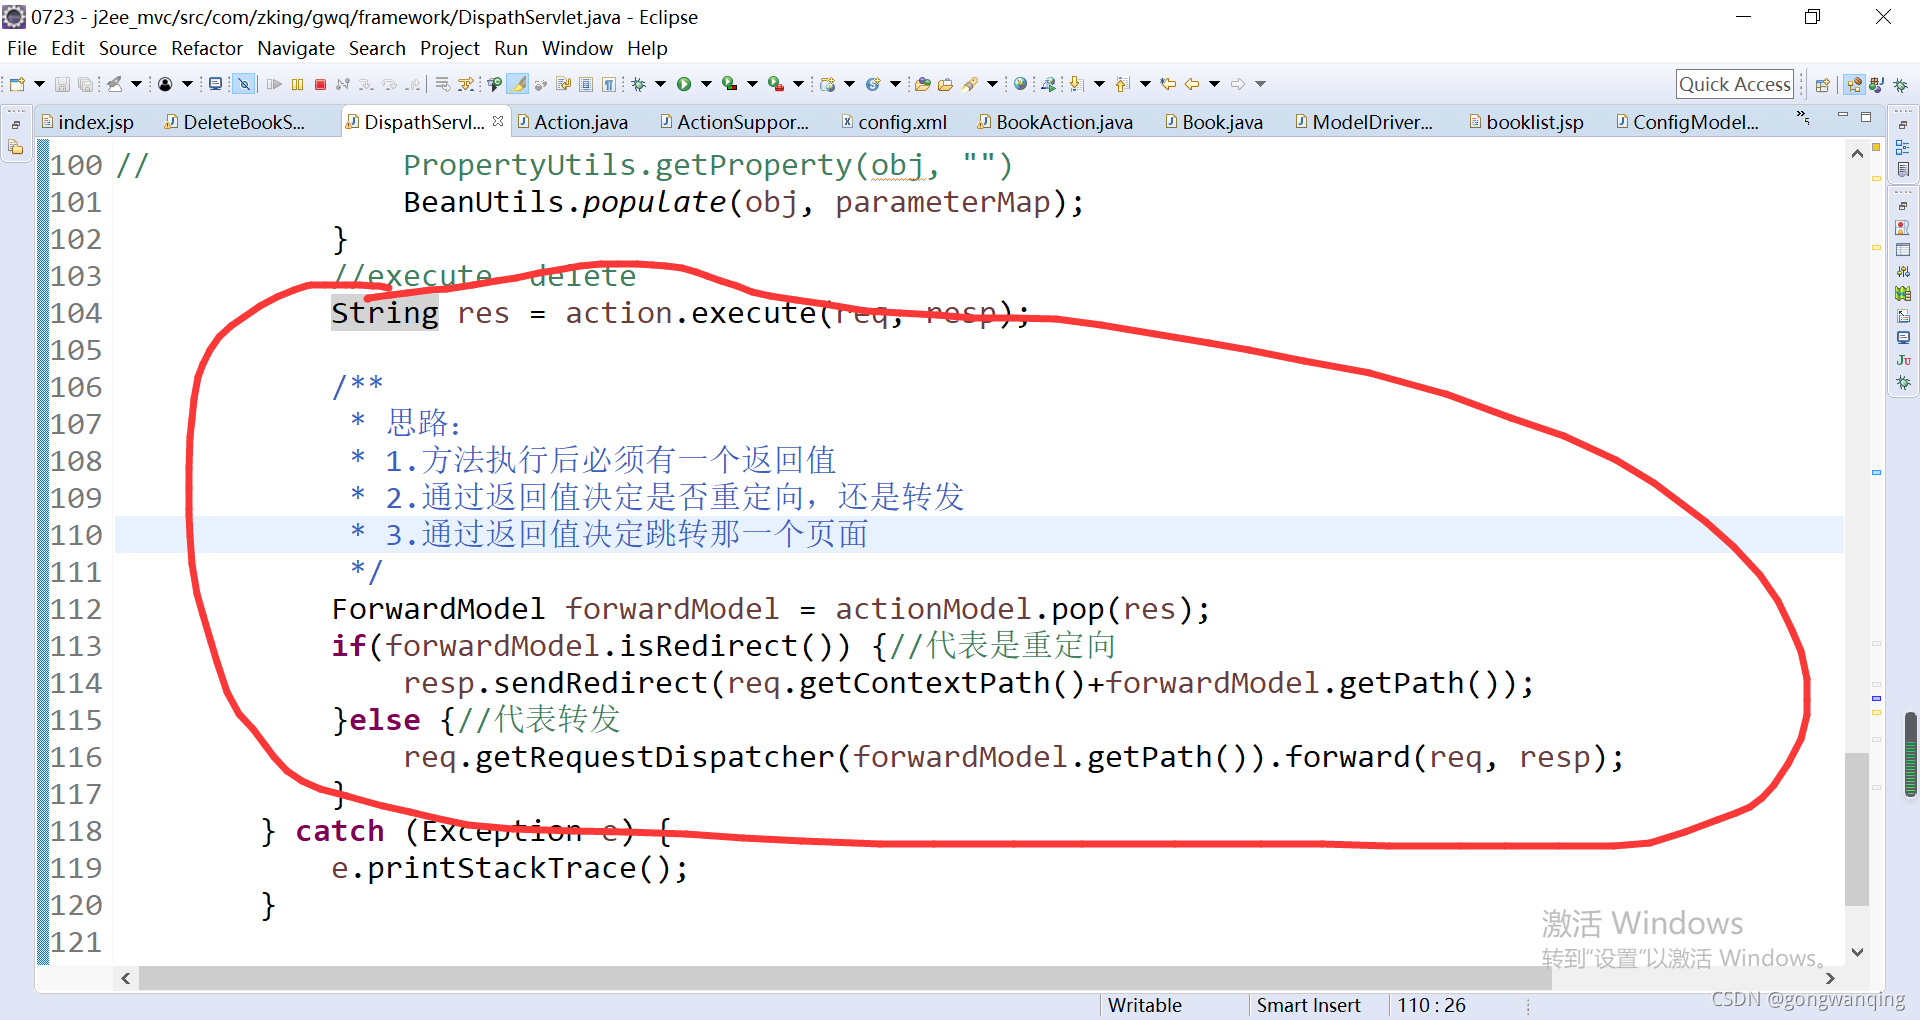Viewport: 1920px width, 1020px height.
Task: Click the Save icon in toolbar
Action: point(62,84)
